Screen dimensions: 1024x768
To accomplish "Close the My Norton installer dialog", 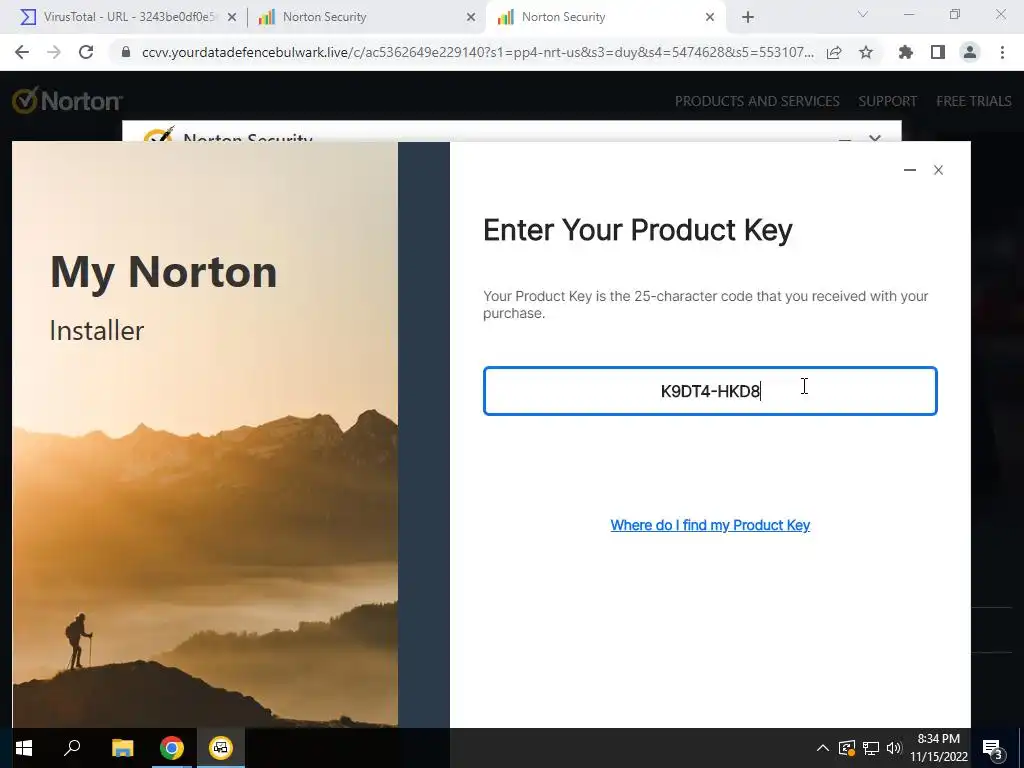I will [x=938, y=170].
